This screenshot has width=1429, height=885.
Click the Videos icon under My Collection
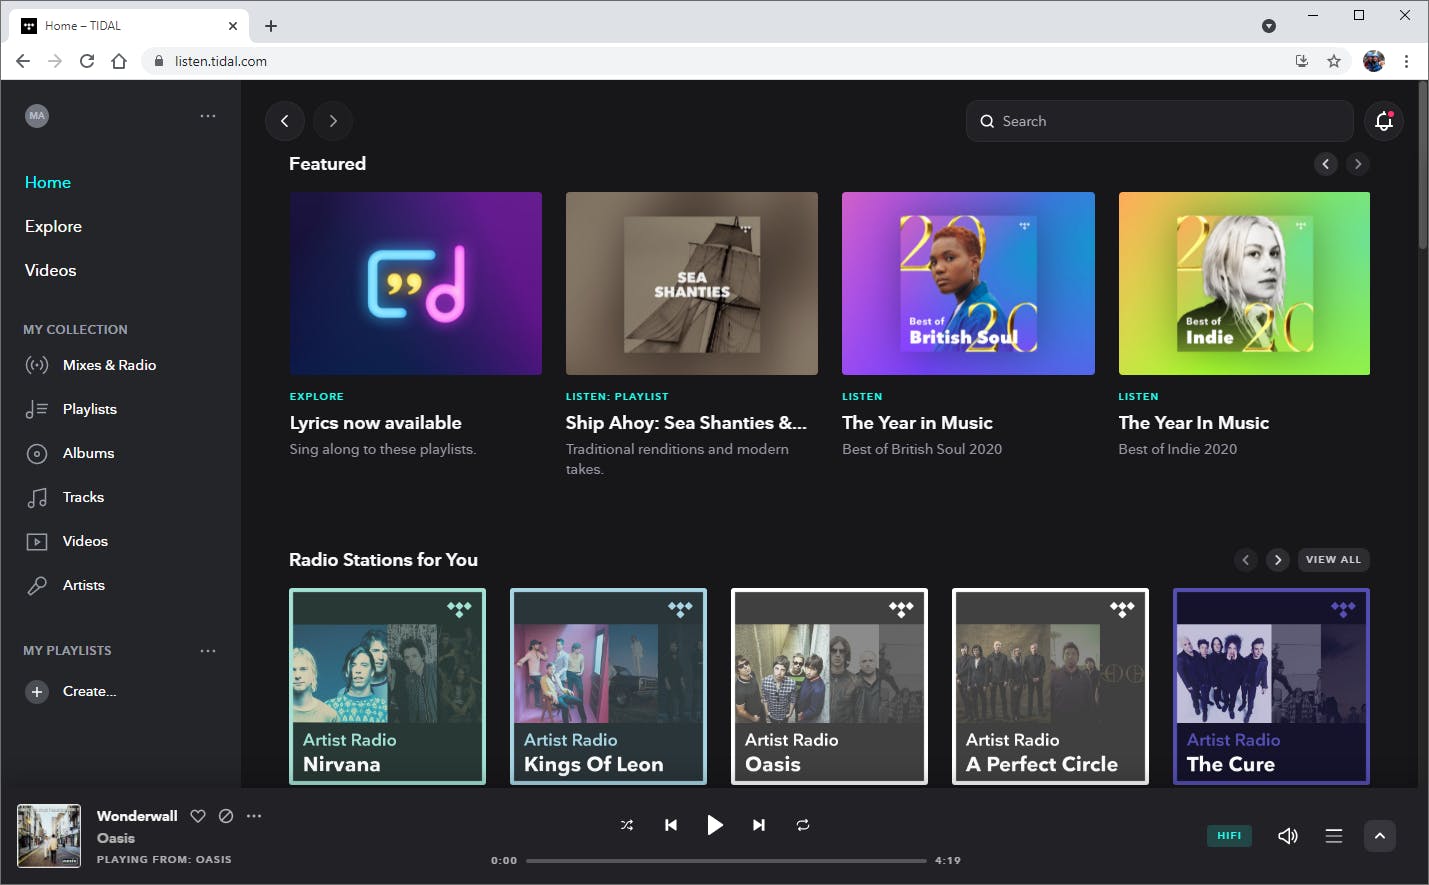click(x=37, y=541)
